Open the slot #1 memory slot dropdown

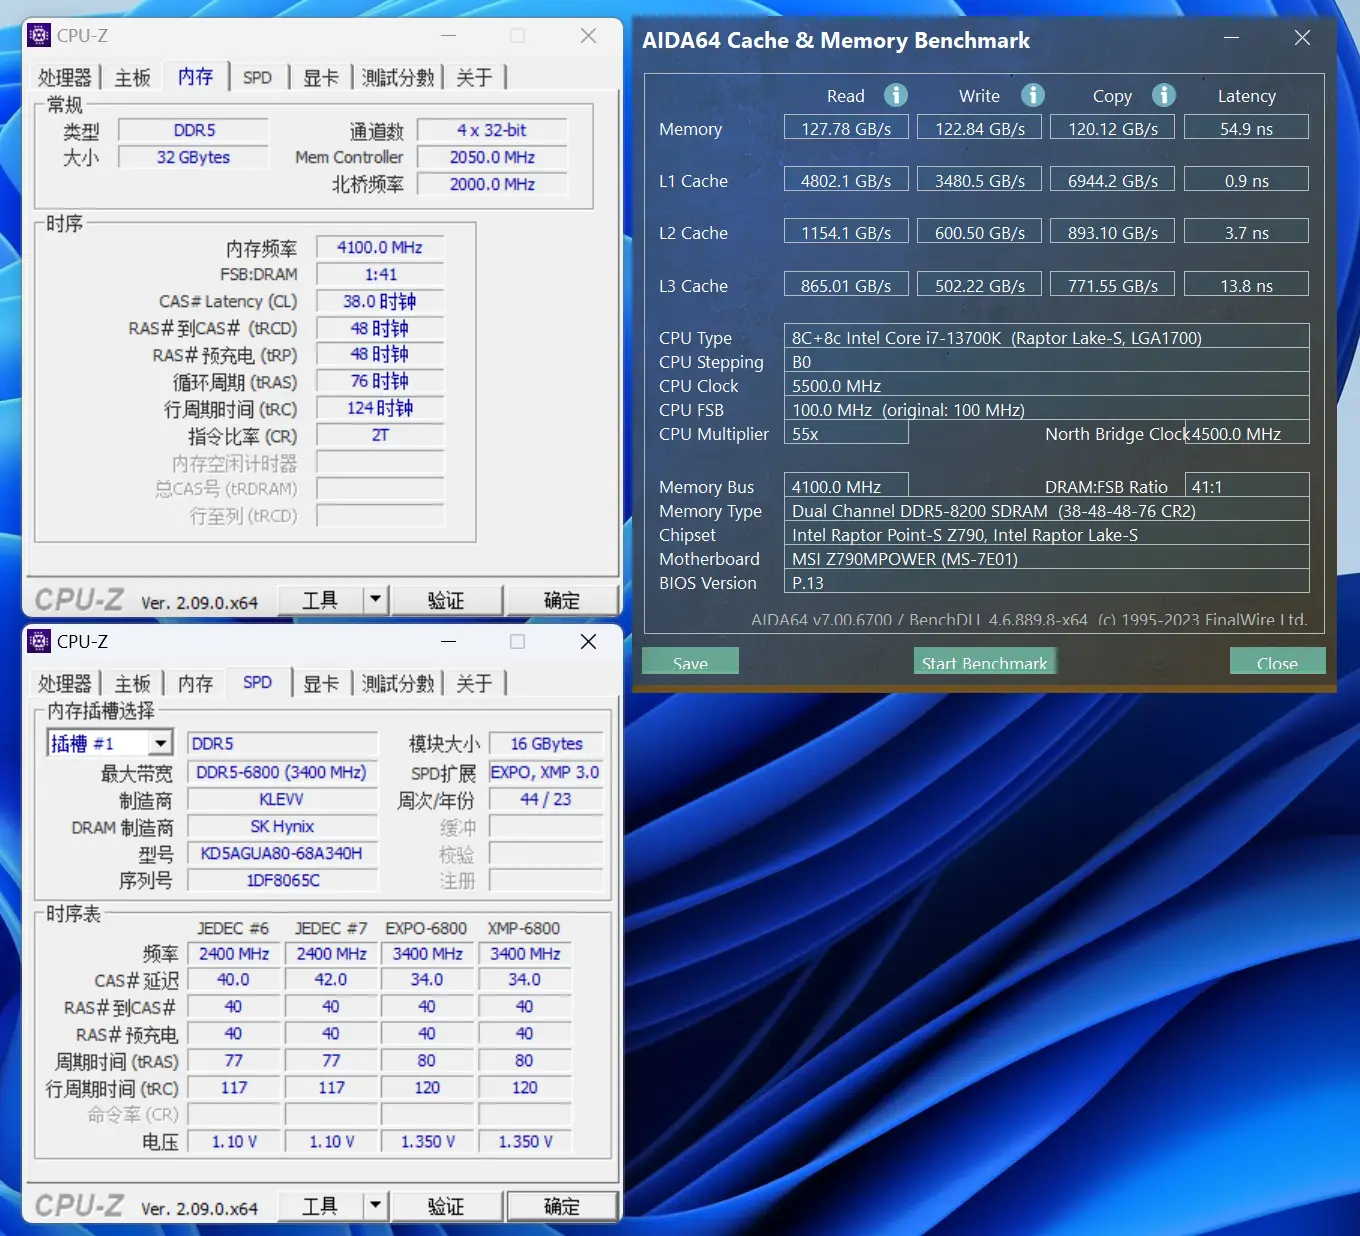click(160, 743)
